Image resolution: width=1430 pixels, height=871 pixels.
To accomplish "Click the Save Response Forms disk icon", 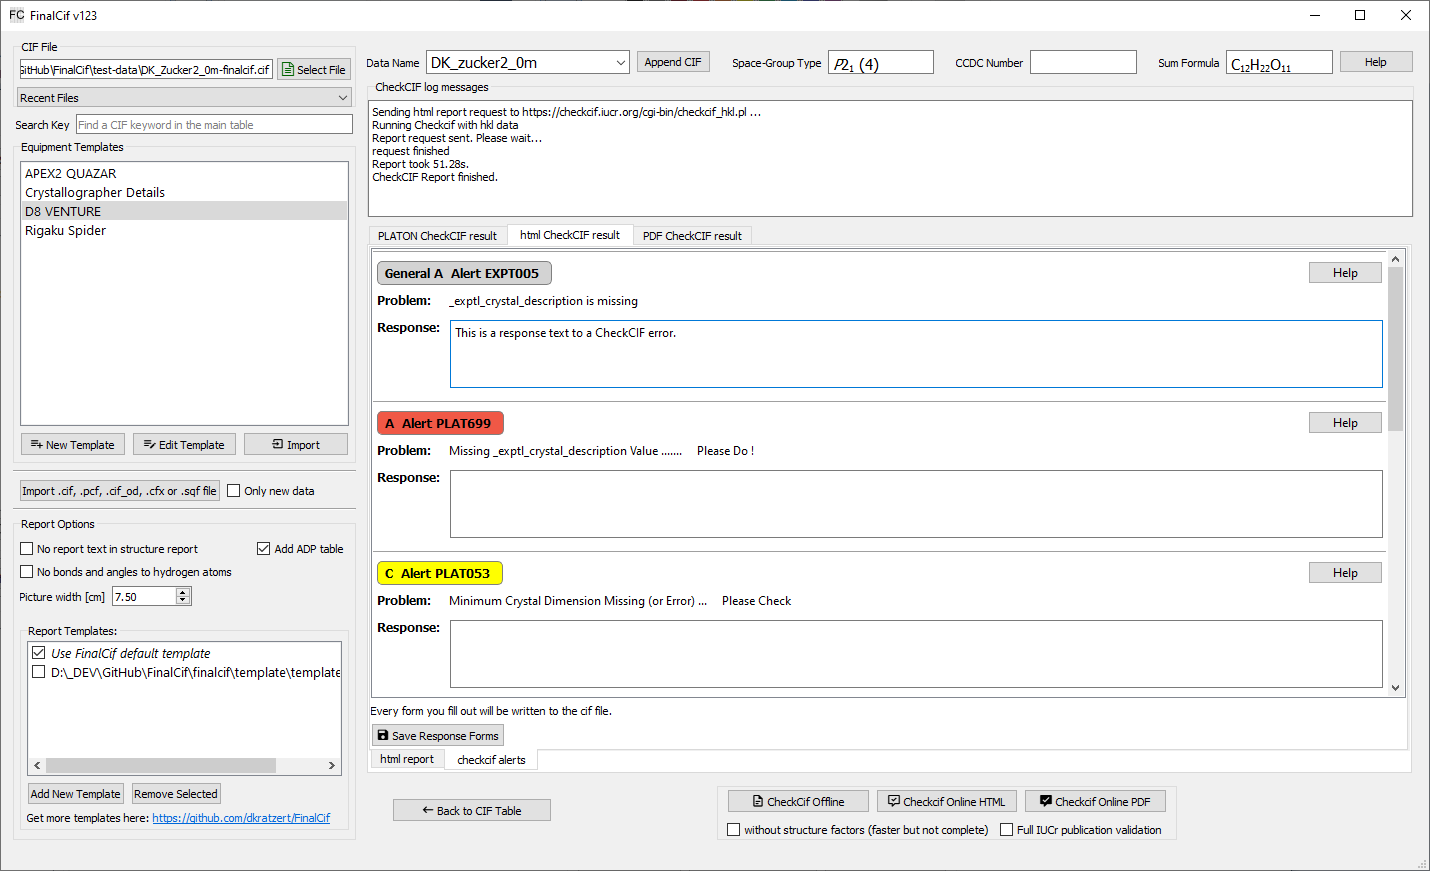I will (383, 735).
